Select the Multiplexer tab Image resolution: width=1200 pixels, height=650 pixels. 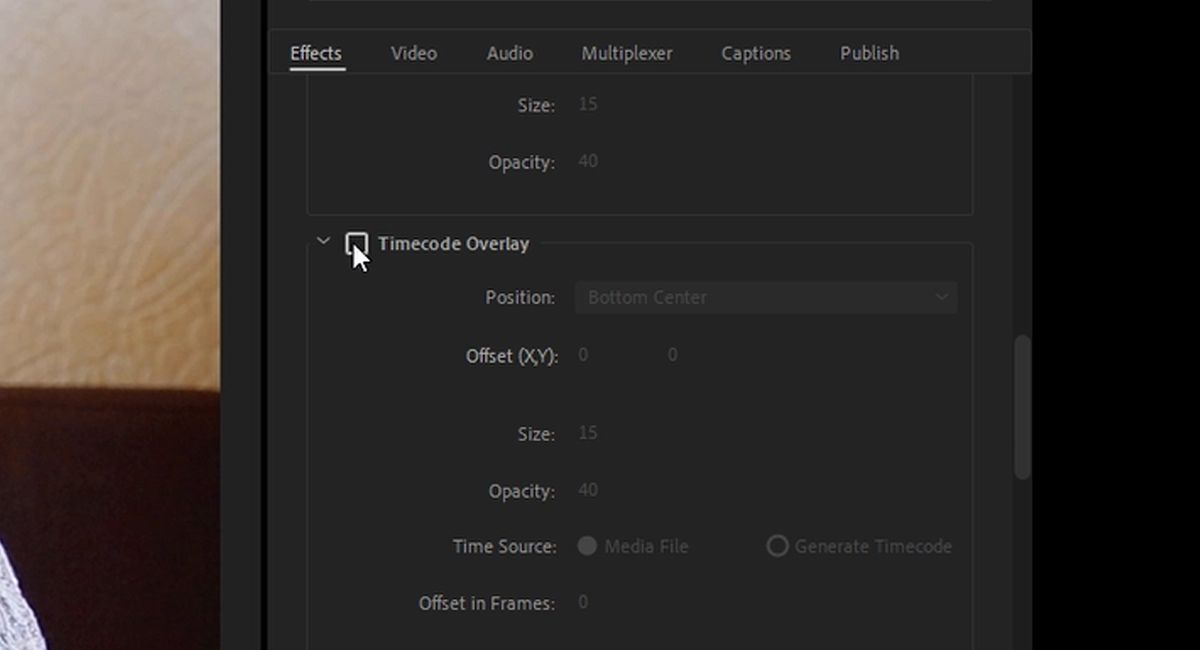627,53
